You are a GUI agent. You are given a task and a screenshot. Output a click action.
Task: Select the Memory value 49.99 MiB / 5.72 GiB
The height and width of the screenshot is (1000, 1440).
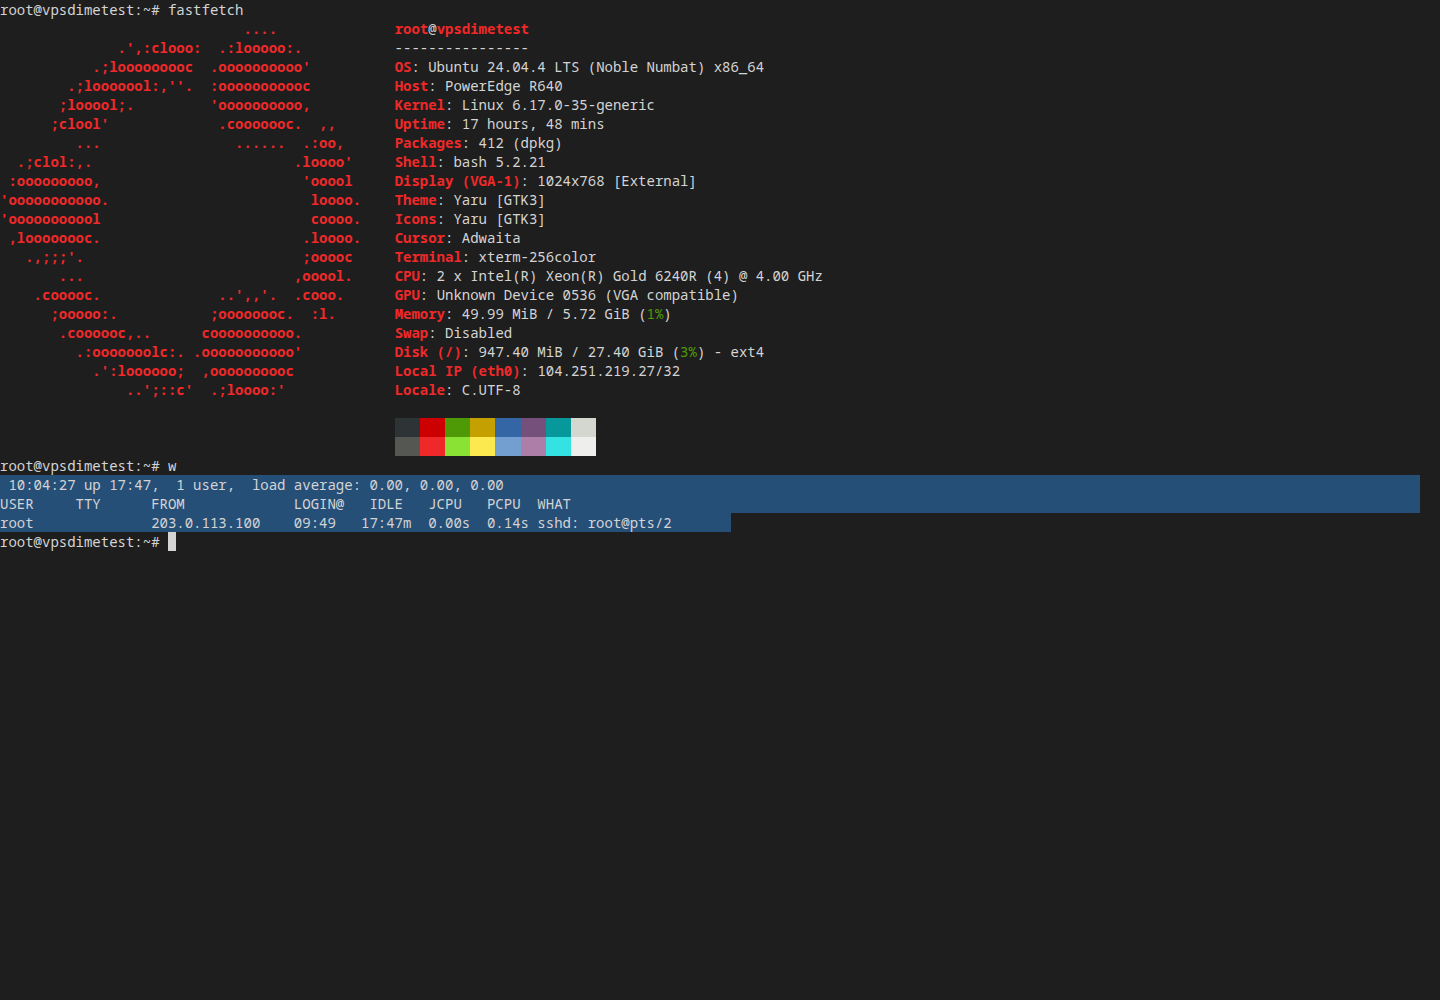(x=546, y=314)
